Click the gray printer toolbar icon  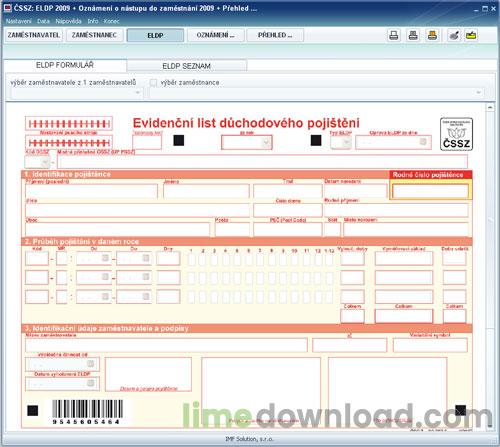pyautogui.click(x=413, y=35)
